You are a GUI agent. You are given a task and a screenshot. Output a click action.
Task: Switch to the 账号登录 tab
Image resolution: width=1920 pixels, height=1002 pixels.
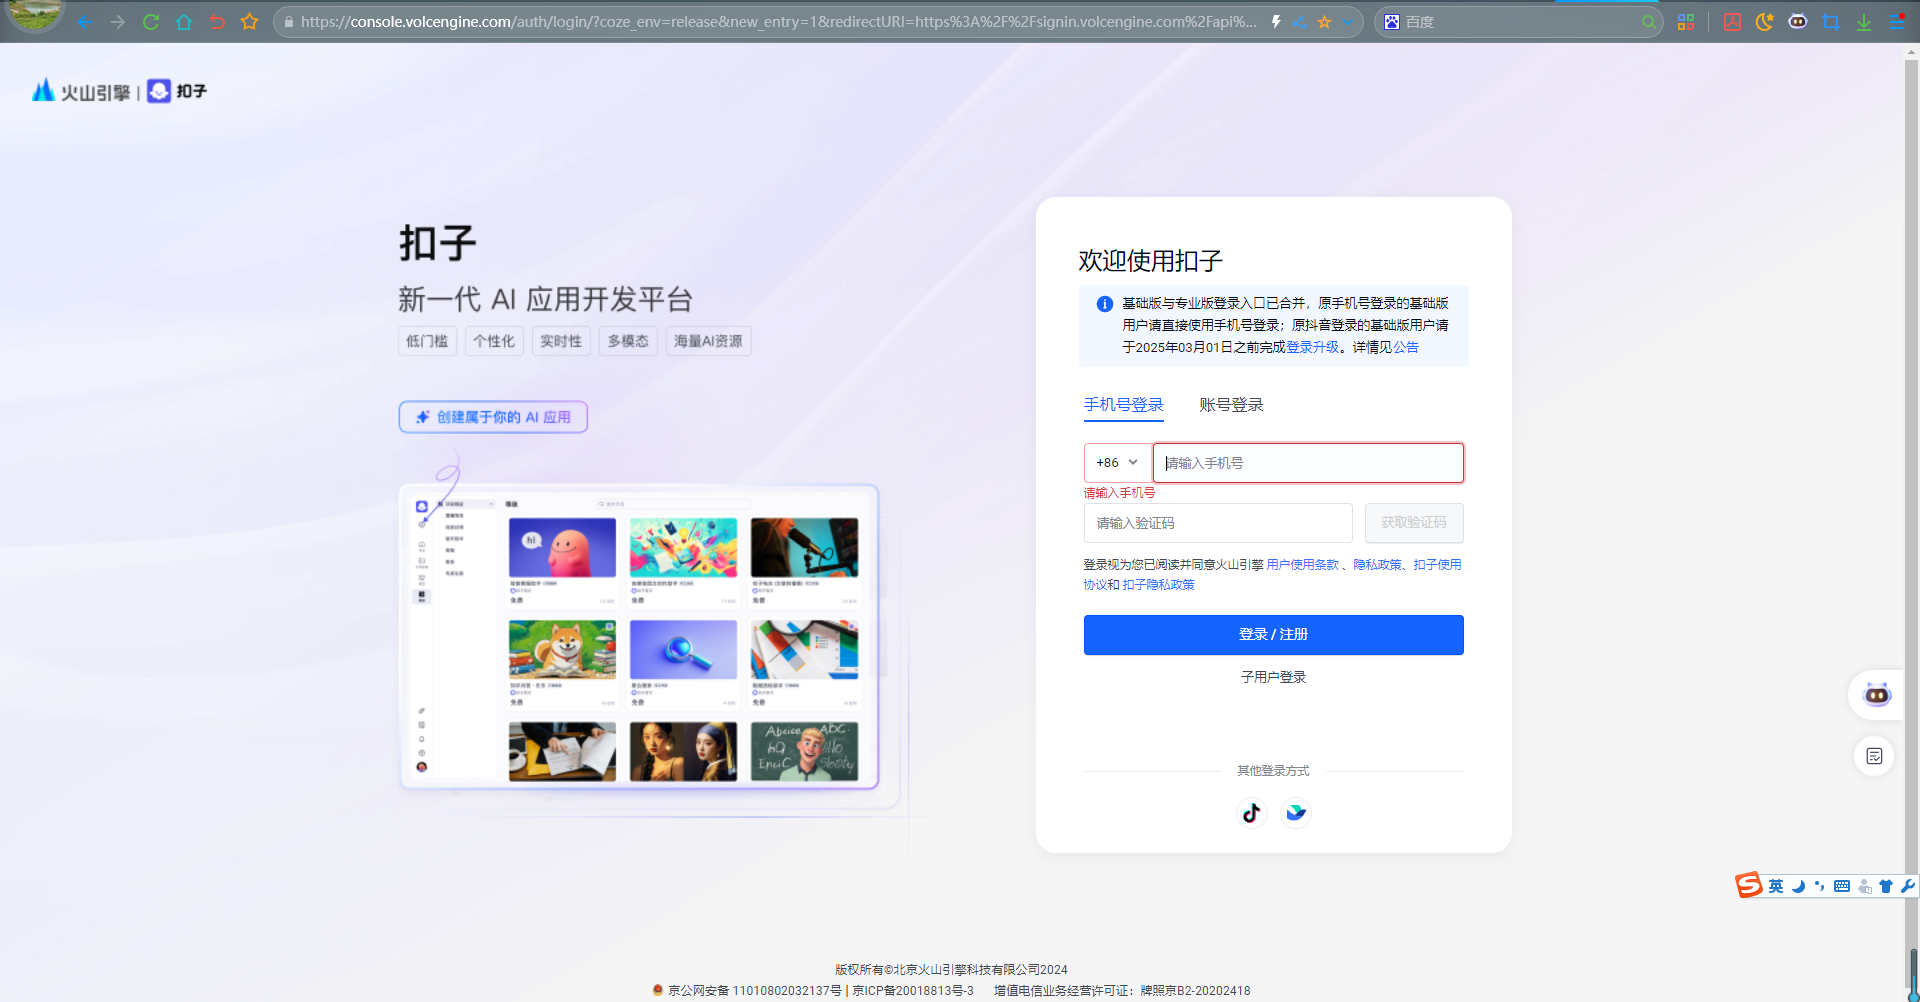point(1231,405)
